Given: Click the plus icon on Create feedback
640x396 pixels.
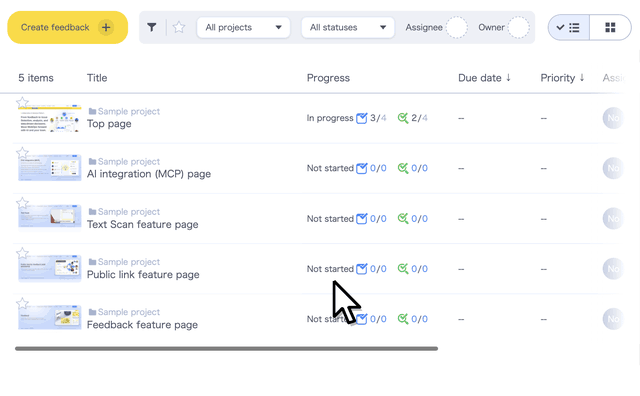Looking at the screenshot, I should coord(106,27).
